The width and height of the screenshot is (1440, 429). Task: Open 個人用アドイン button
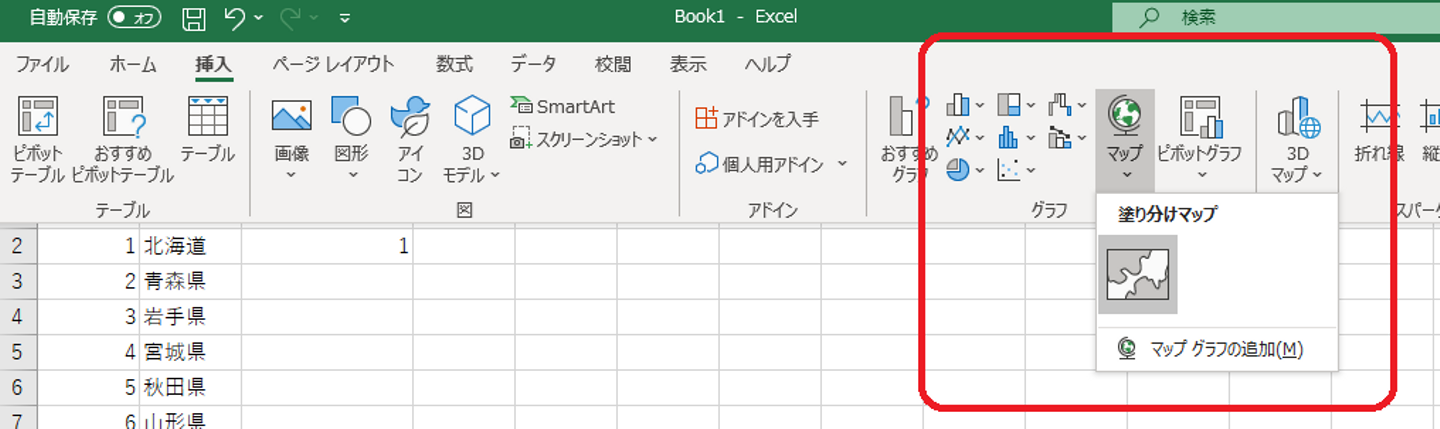(759, 164)
